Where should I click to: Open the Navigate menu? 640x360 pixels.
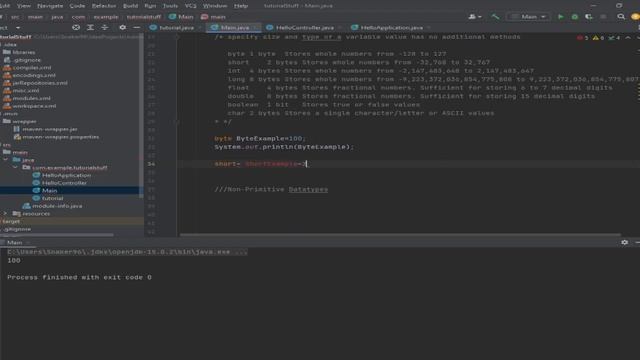coord(50,6)
